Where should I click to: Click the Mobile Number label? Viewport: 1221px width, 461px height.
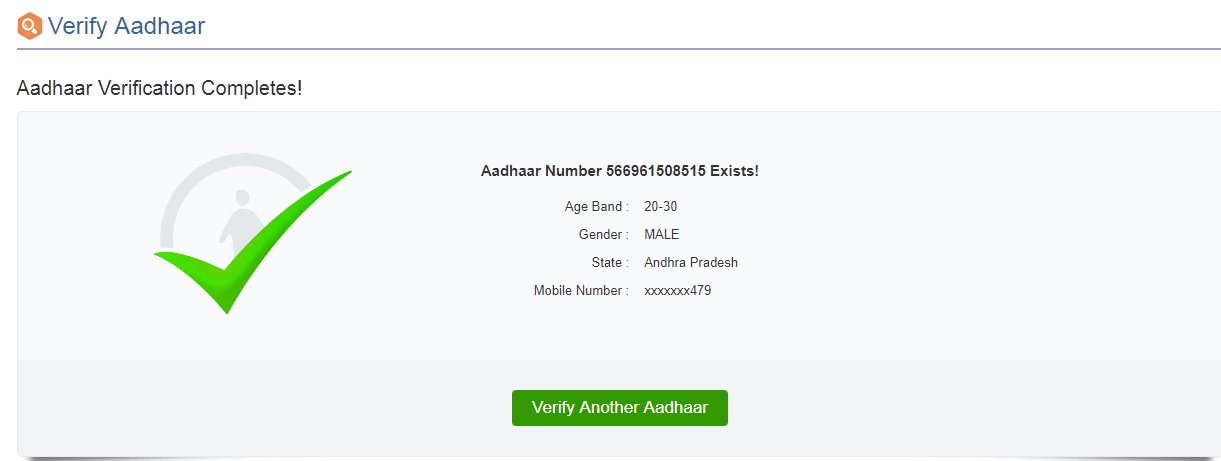click(581, 291)
